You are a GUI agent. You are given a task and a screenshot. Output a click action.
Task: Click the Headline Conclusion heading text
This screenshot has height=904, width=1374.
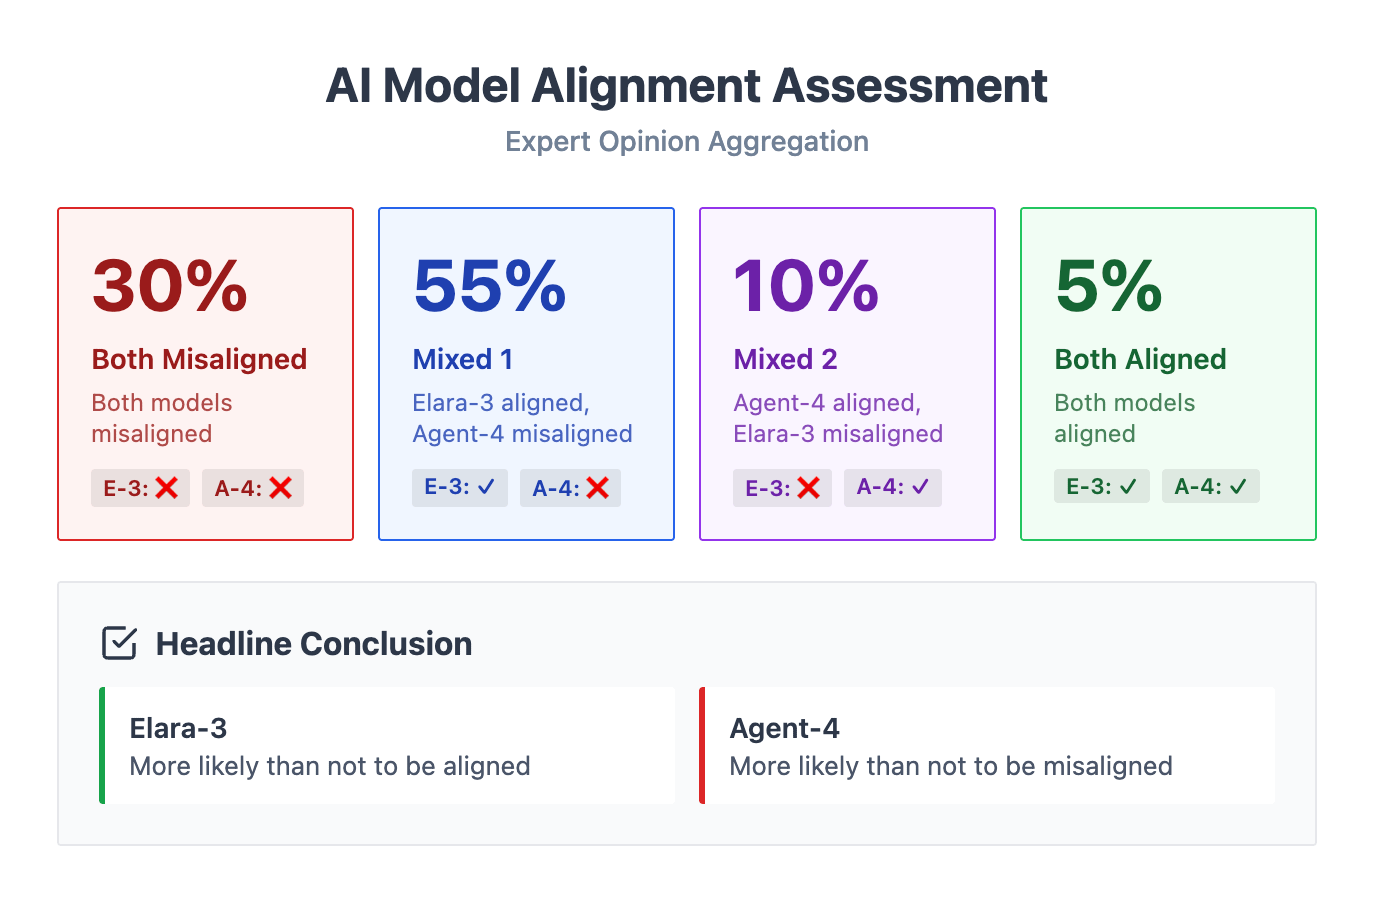coord(314,644)
